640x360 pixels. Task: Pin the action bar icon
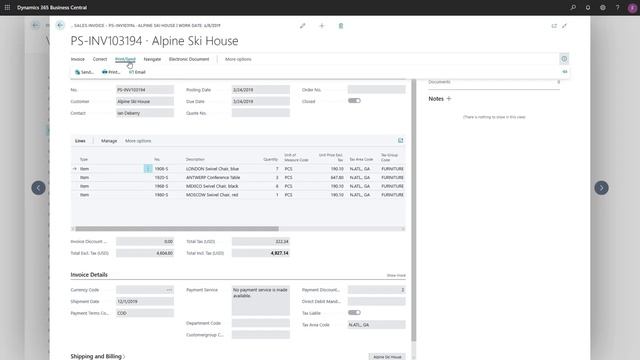565,72
